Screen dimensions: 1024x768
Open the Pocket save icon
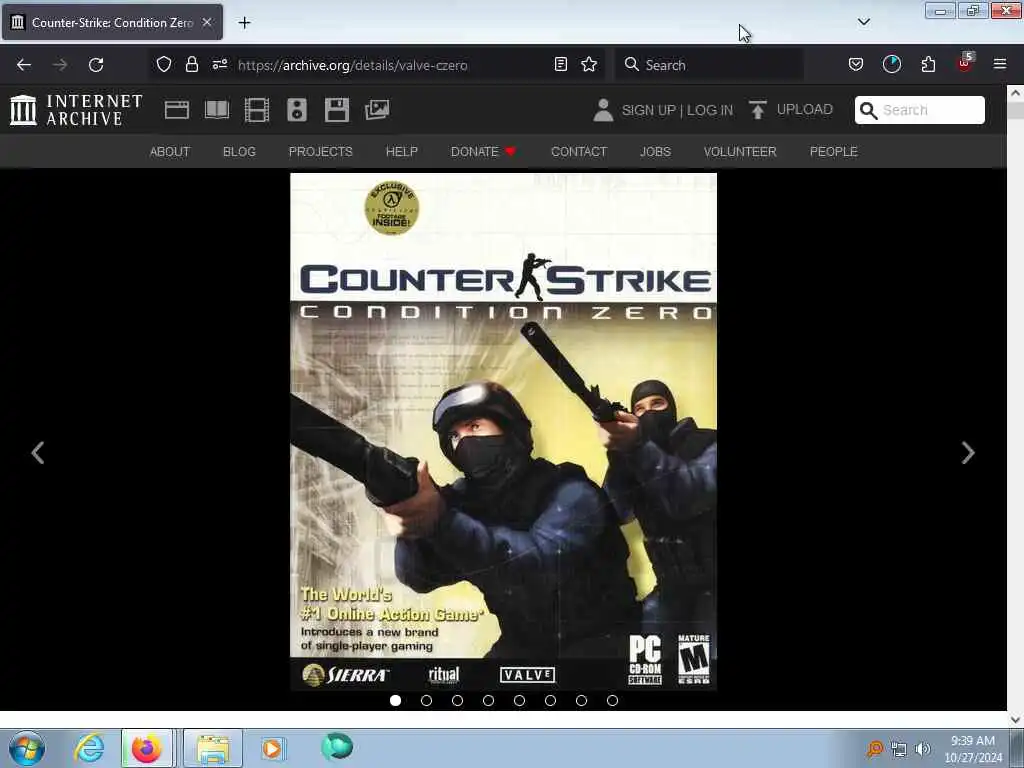(856, 64)
